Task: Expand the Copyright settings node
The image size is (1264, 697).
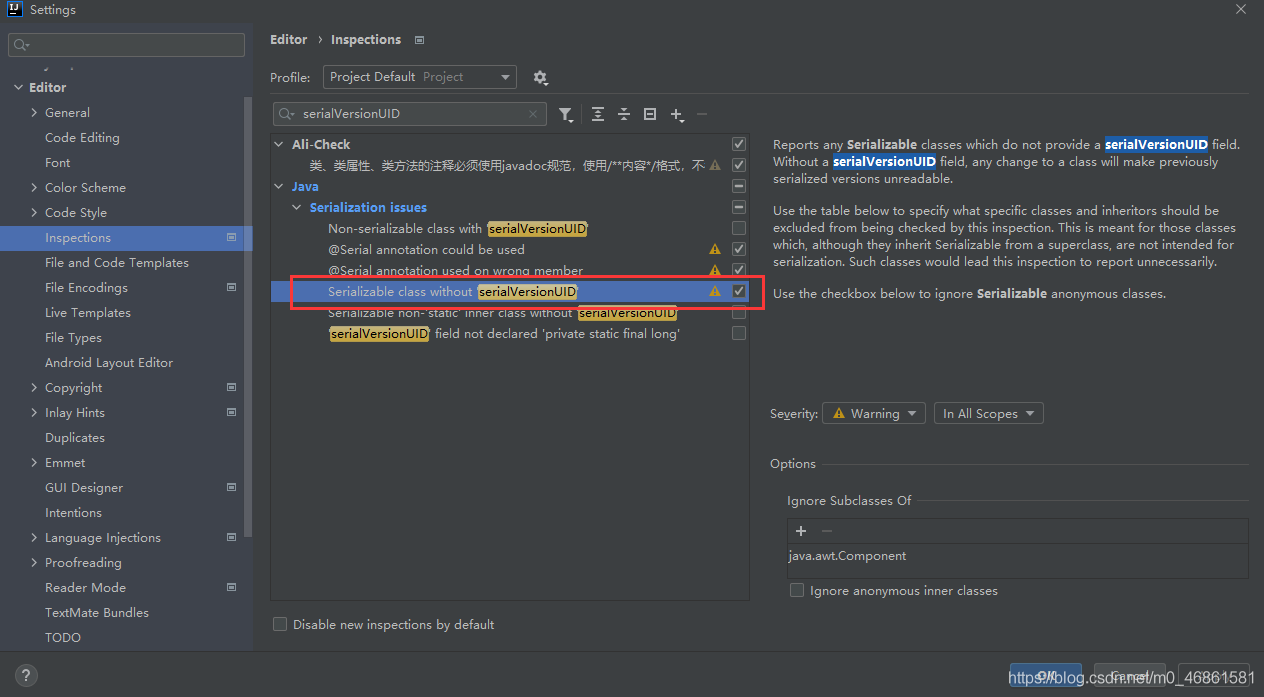Action: click(x=35, y=388)
